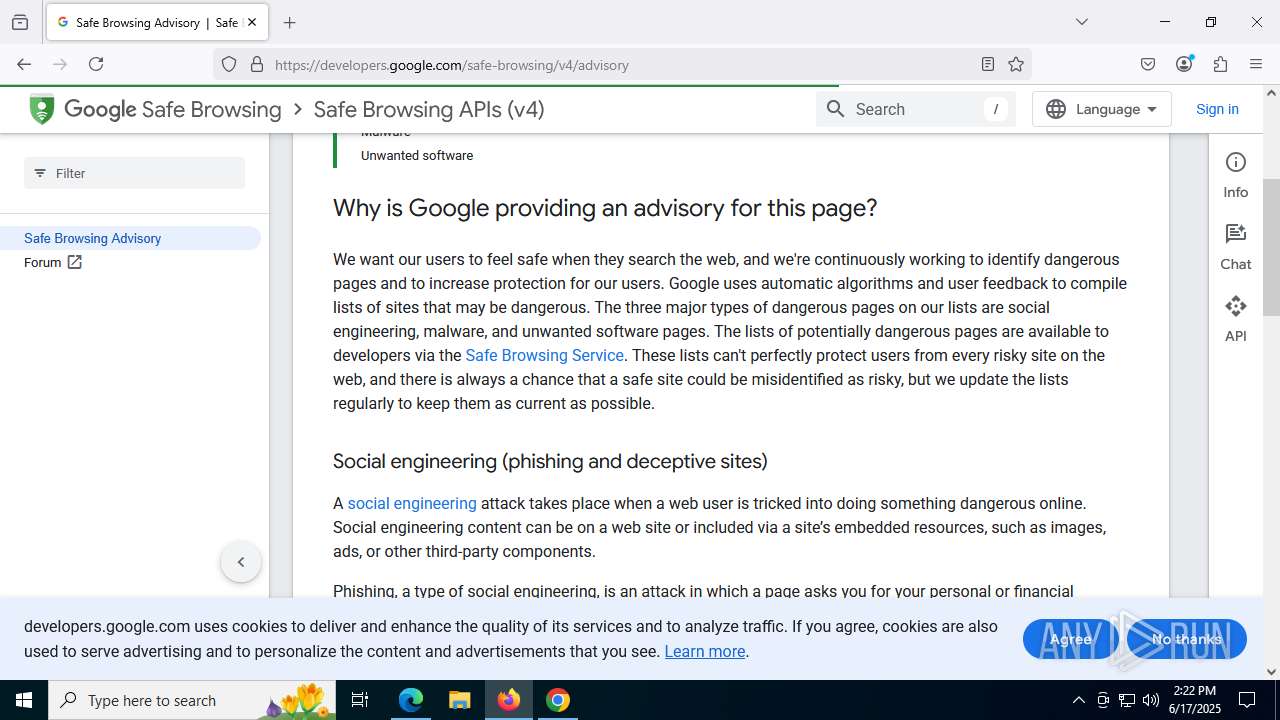This screenshot has height=720, width=1280.
Task: Click the Filter input in sidebar
Action: [134, 173]
